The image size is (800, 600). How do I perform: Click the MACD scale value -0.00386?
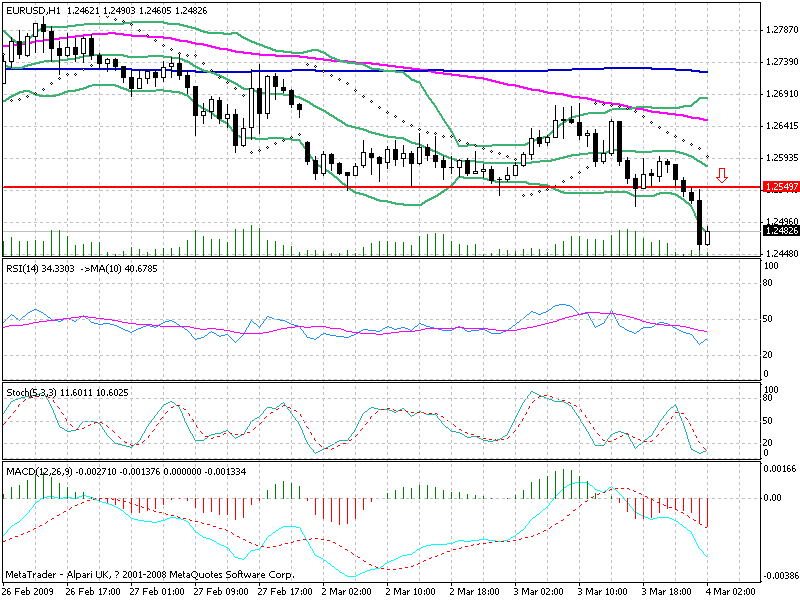click(780, 577)
